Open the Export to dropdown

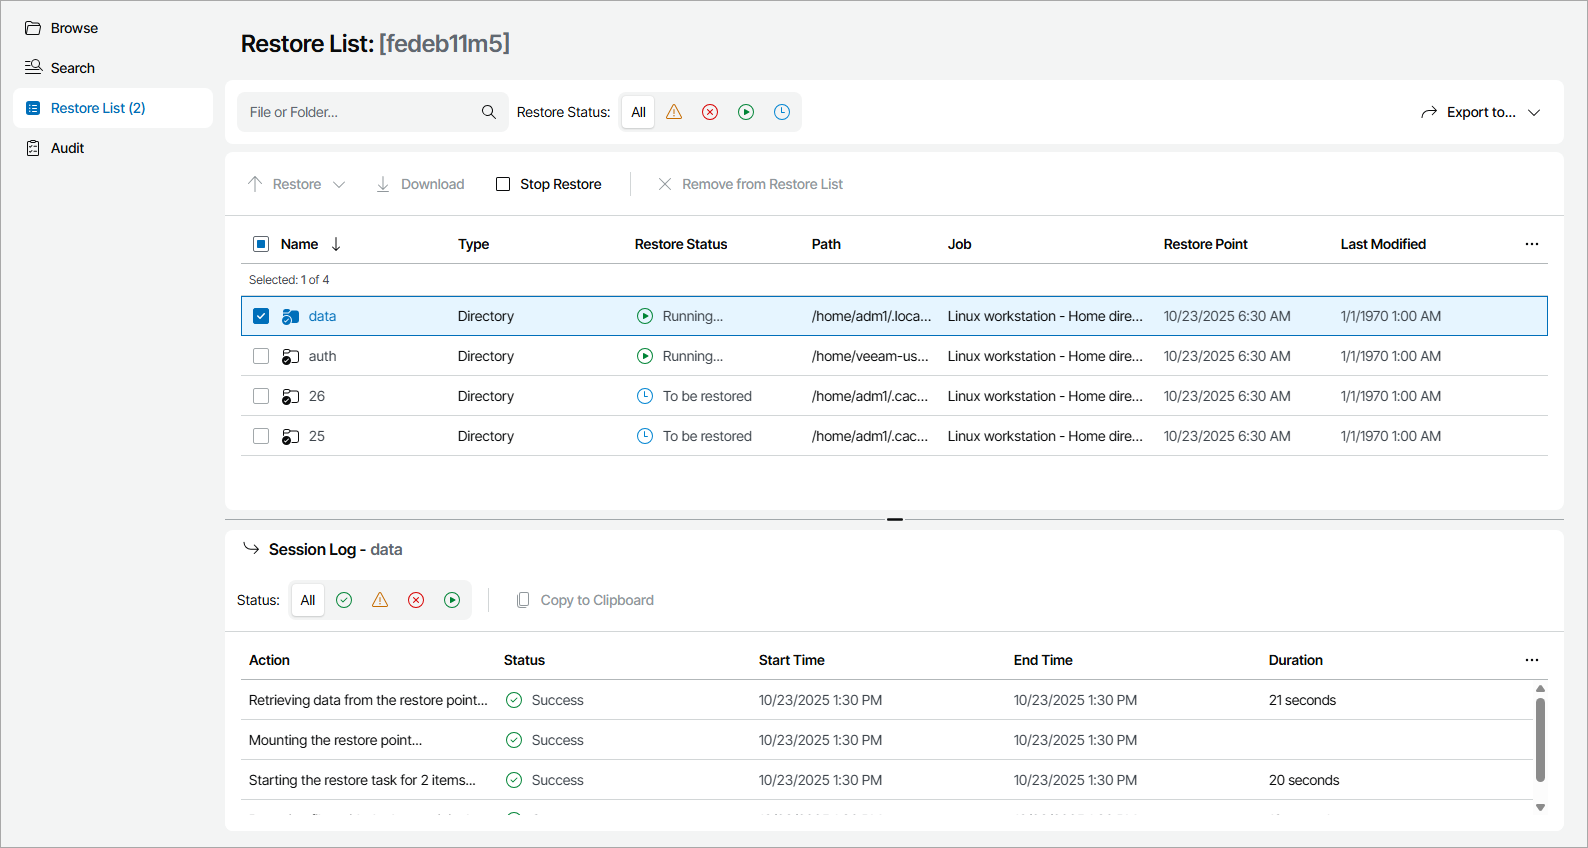1480,112
